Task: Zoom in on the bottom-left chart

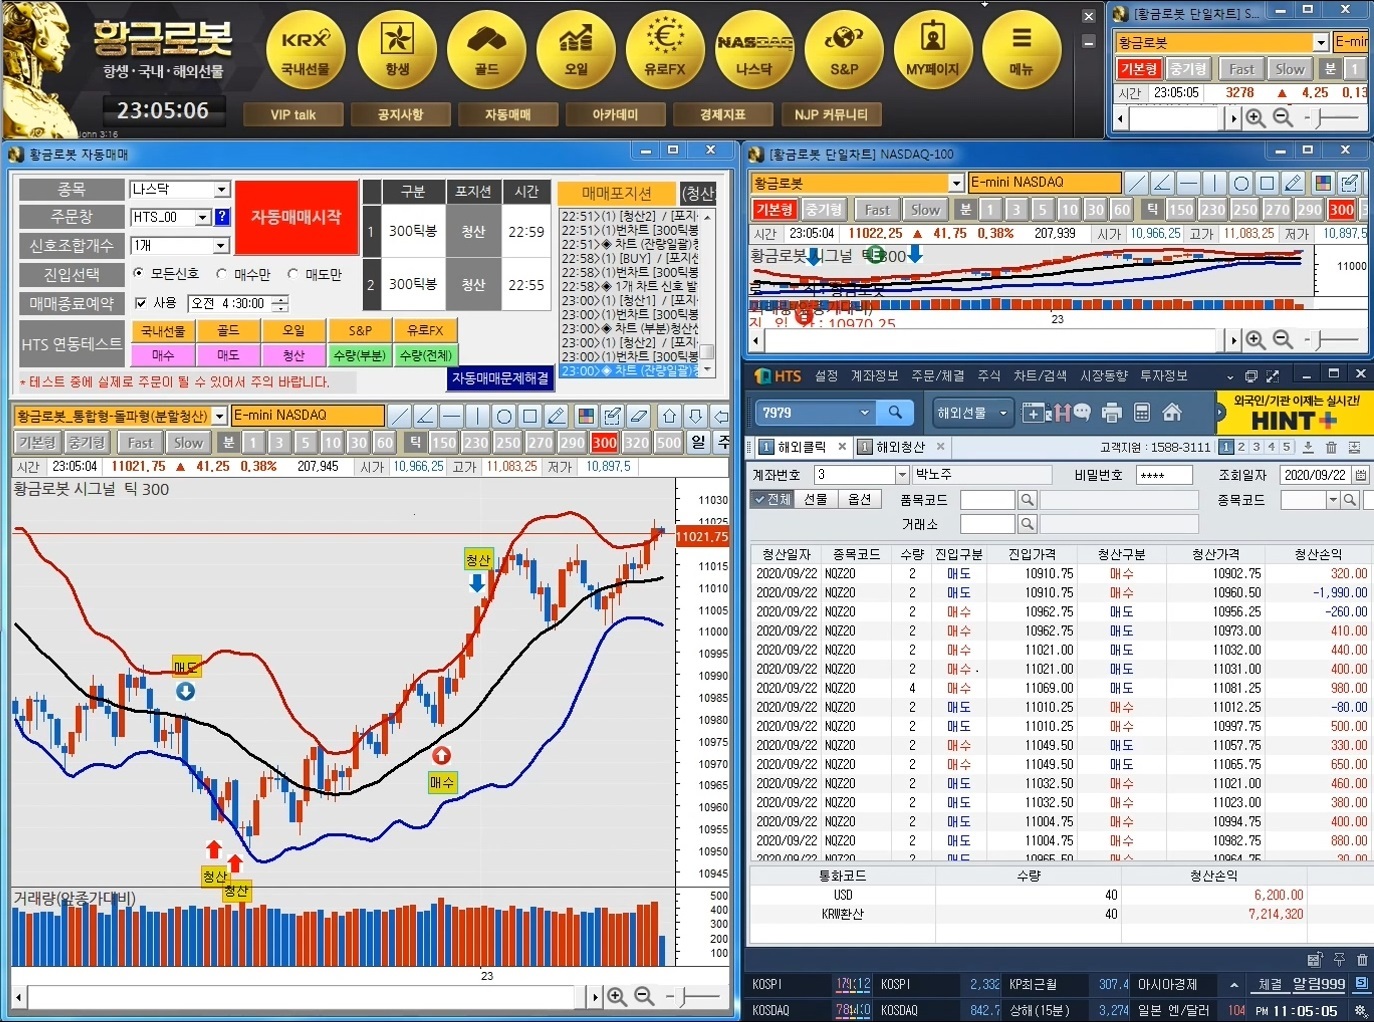Action: pos(617,996)
